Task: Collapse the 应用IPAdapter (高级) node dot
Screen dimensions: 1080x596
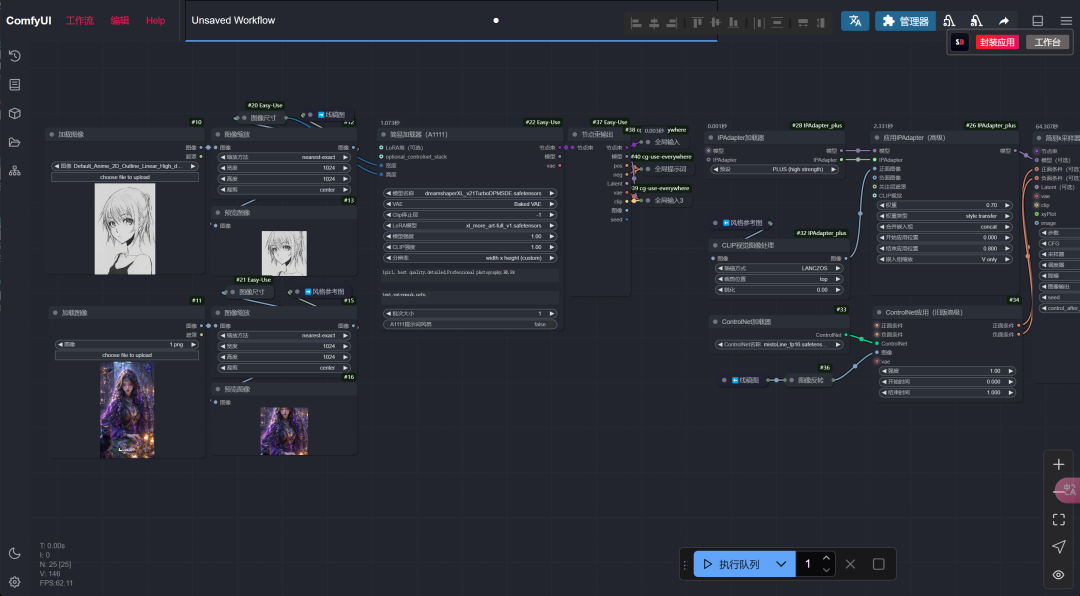Action: pos(877,138)
